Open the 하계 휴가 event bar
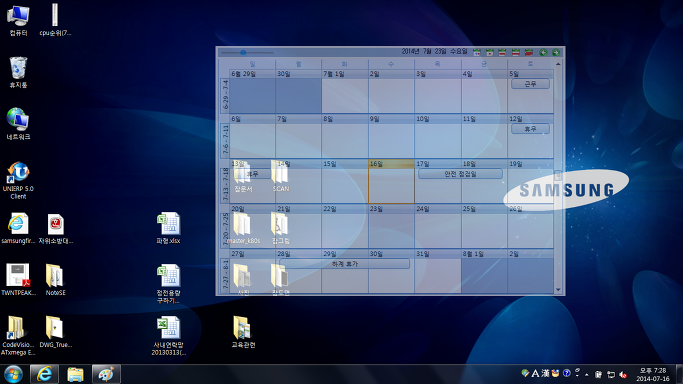The width and height of the screenshot is (683, 384). pyautogui.click(x=345, y=264)
